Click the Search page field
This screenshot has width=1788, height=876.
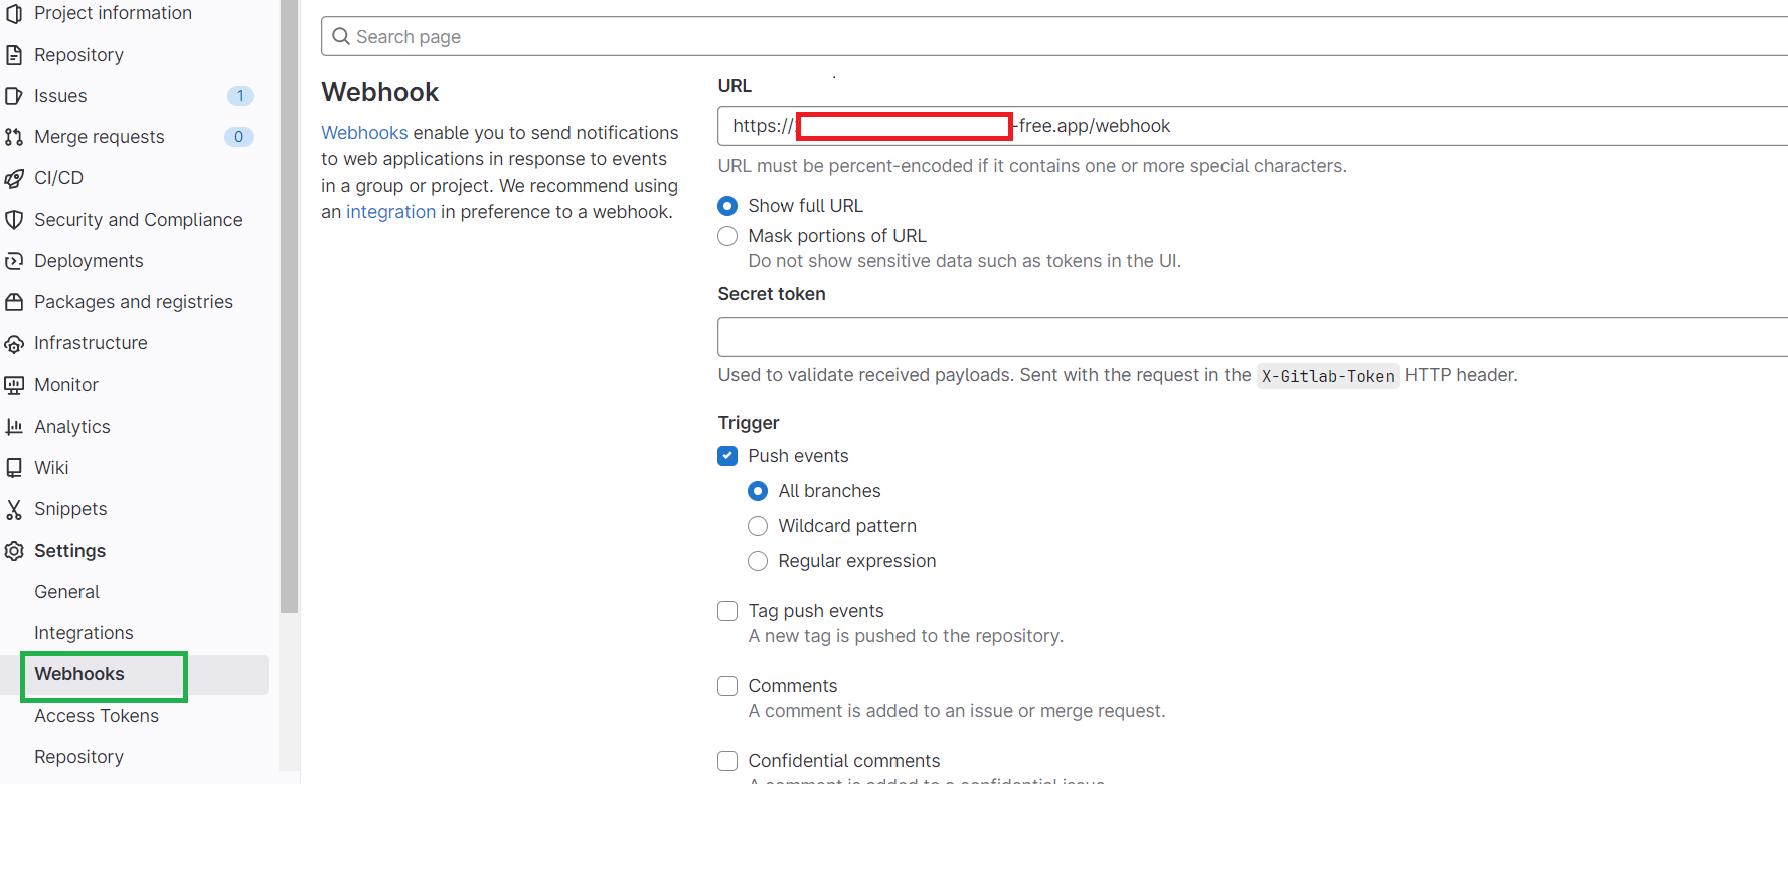(1054, 36)
